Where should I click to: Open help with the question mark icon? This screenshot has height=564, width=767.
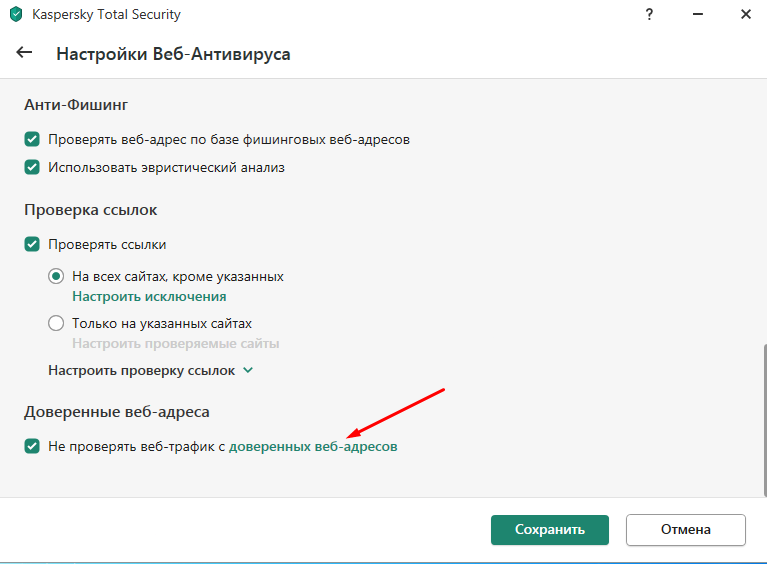pos(649,14)
